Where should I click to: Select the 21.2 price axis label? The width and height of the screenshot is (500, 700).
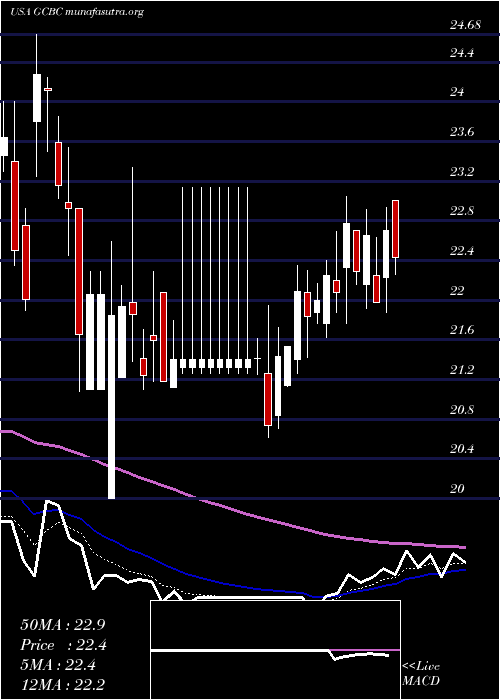[462, 370]
